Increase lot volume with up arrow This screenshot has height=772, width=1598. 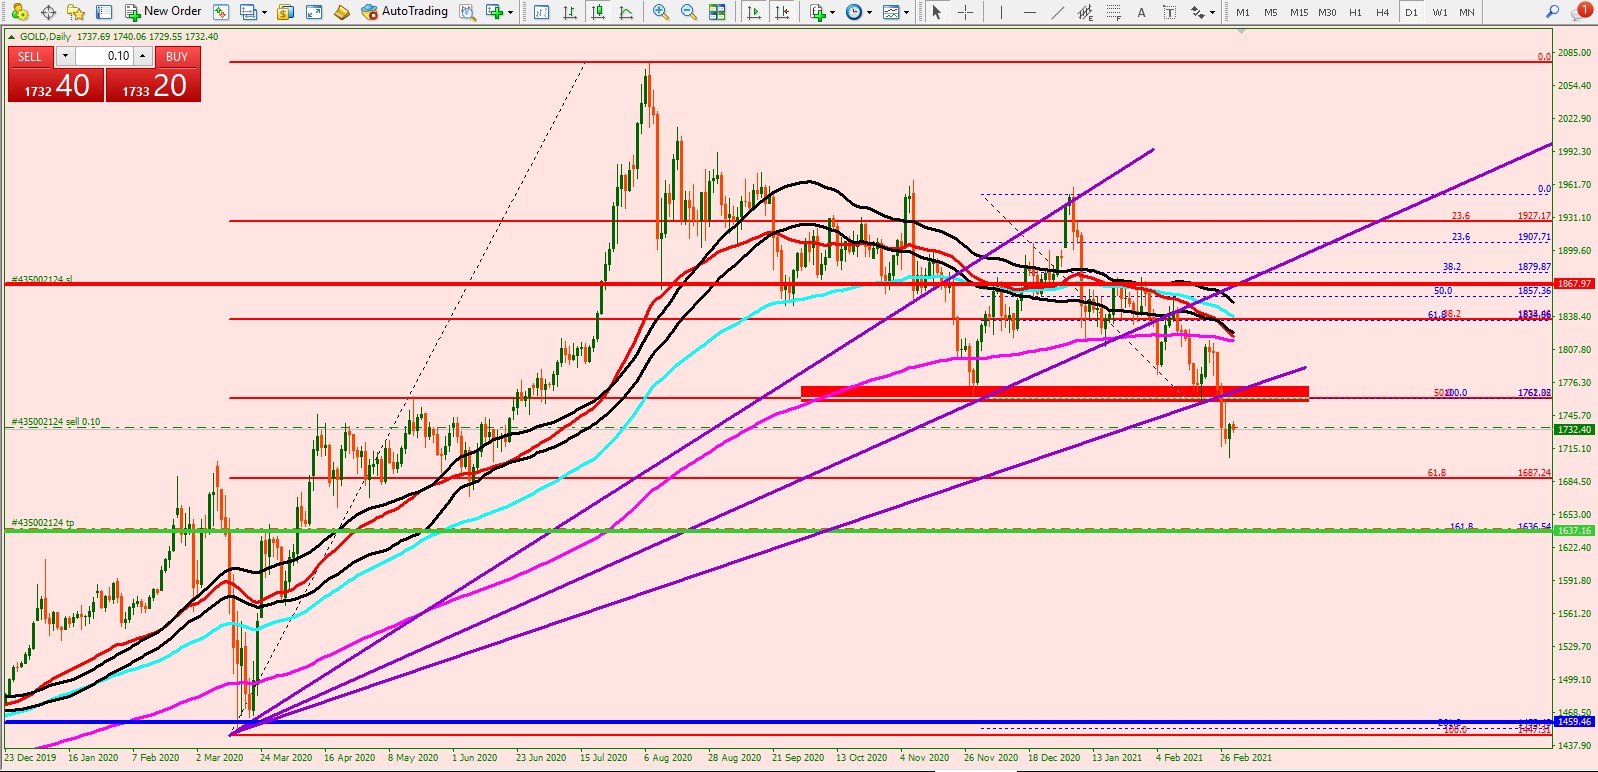[x=143, y=56]
